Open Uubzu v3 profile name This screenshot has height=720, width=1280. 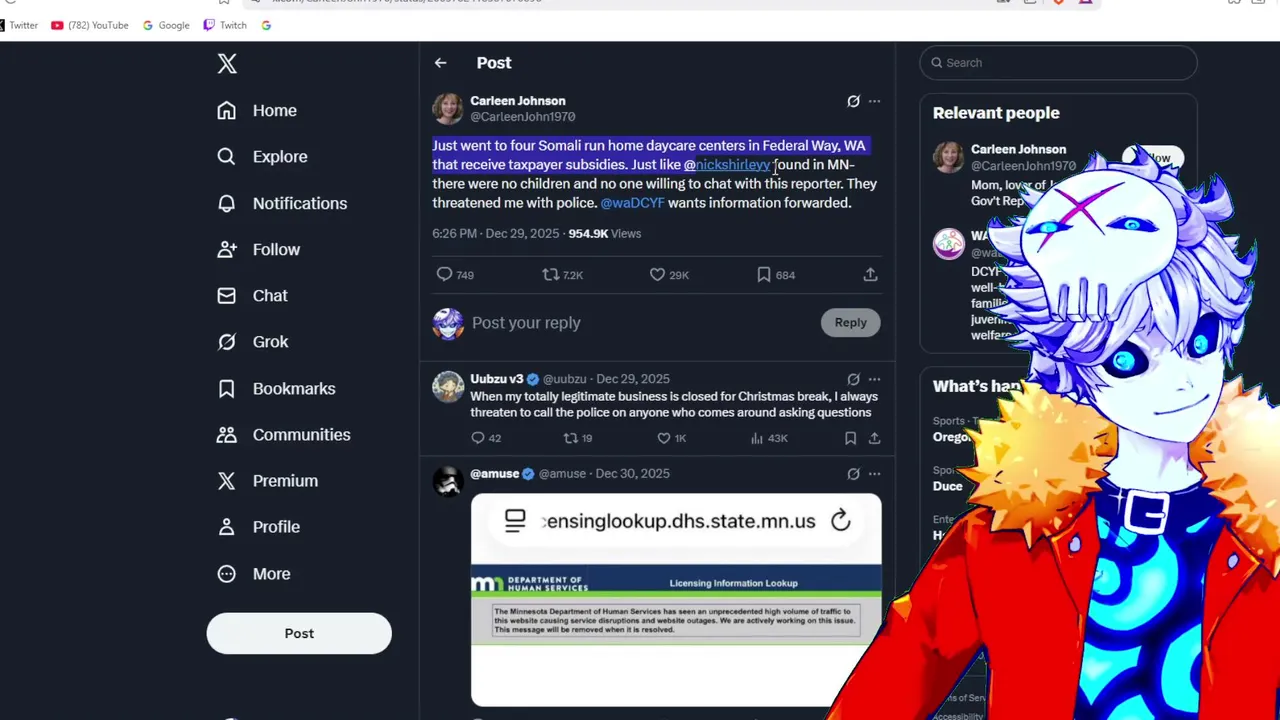click(497, 379)
